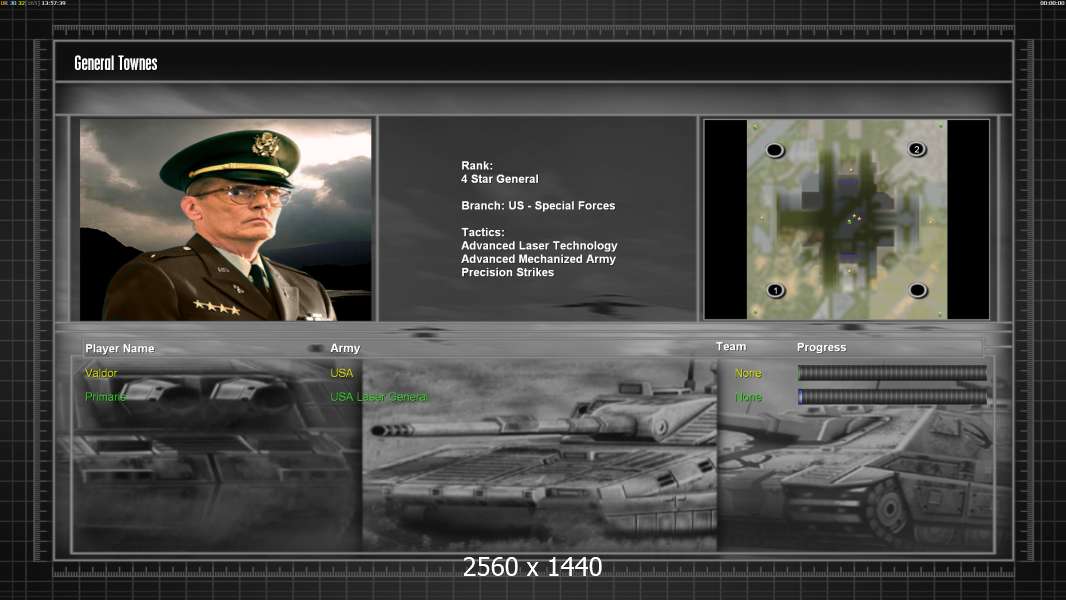Click the 'Player Name' column header
This screenshot has height=600, width=1066.
coord(120,349)
